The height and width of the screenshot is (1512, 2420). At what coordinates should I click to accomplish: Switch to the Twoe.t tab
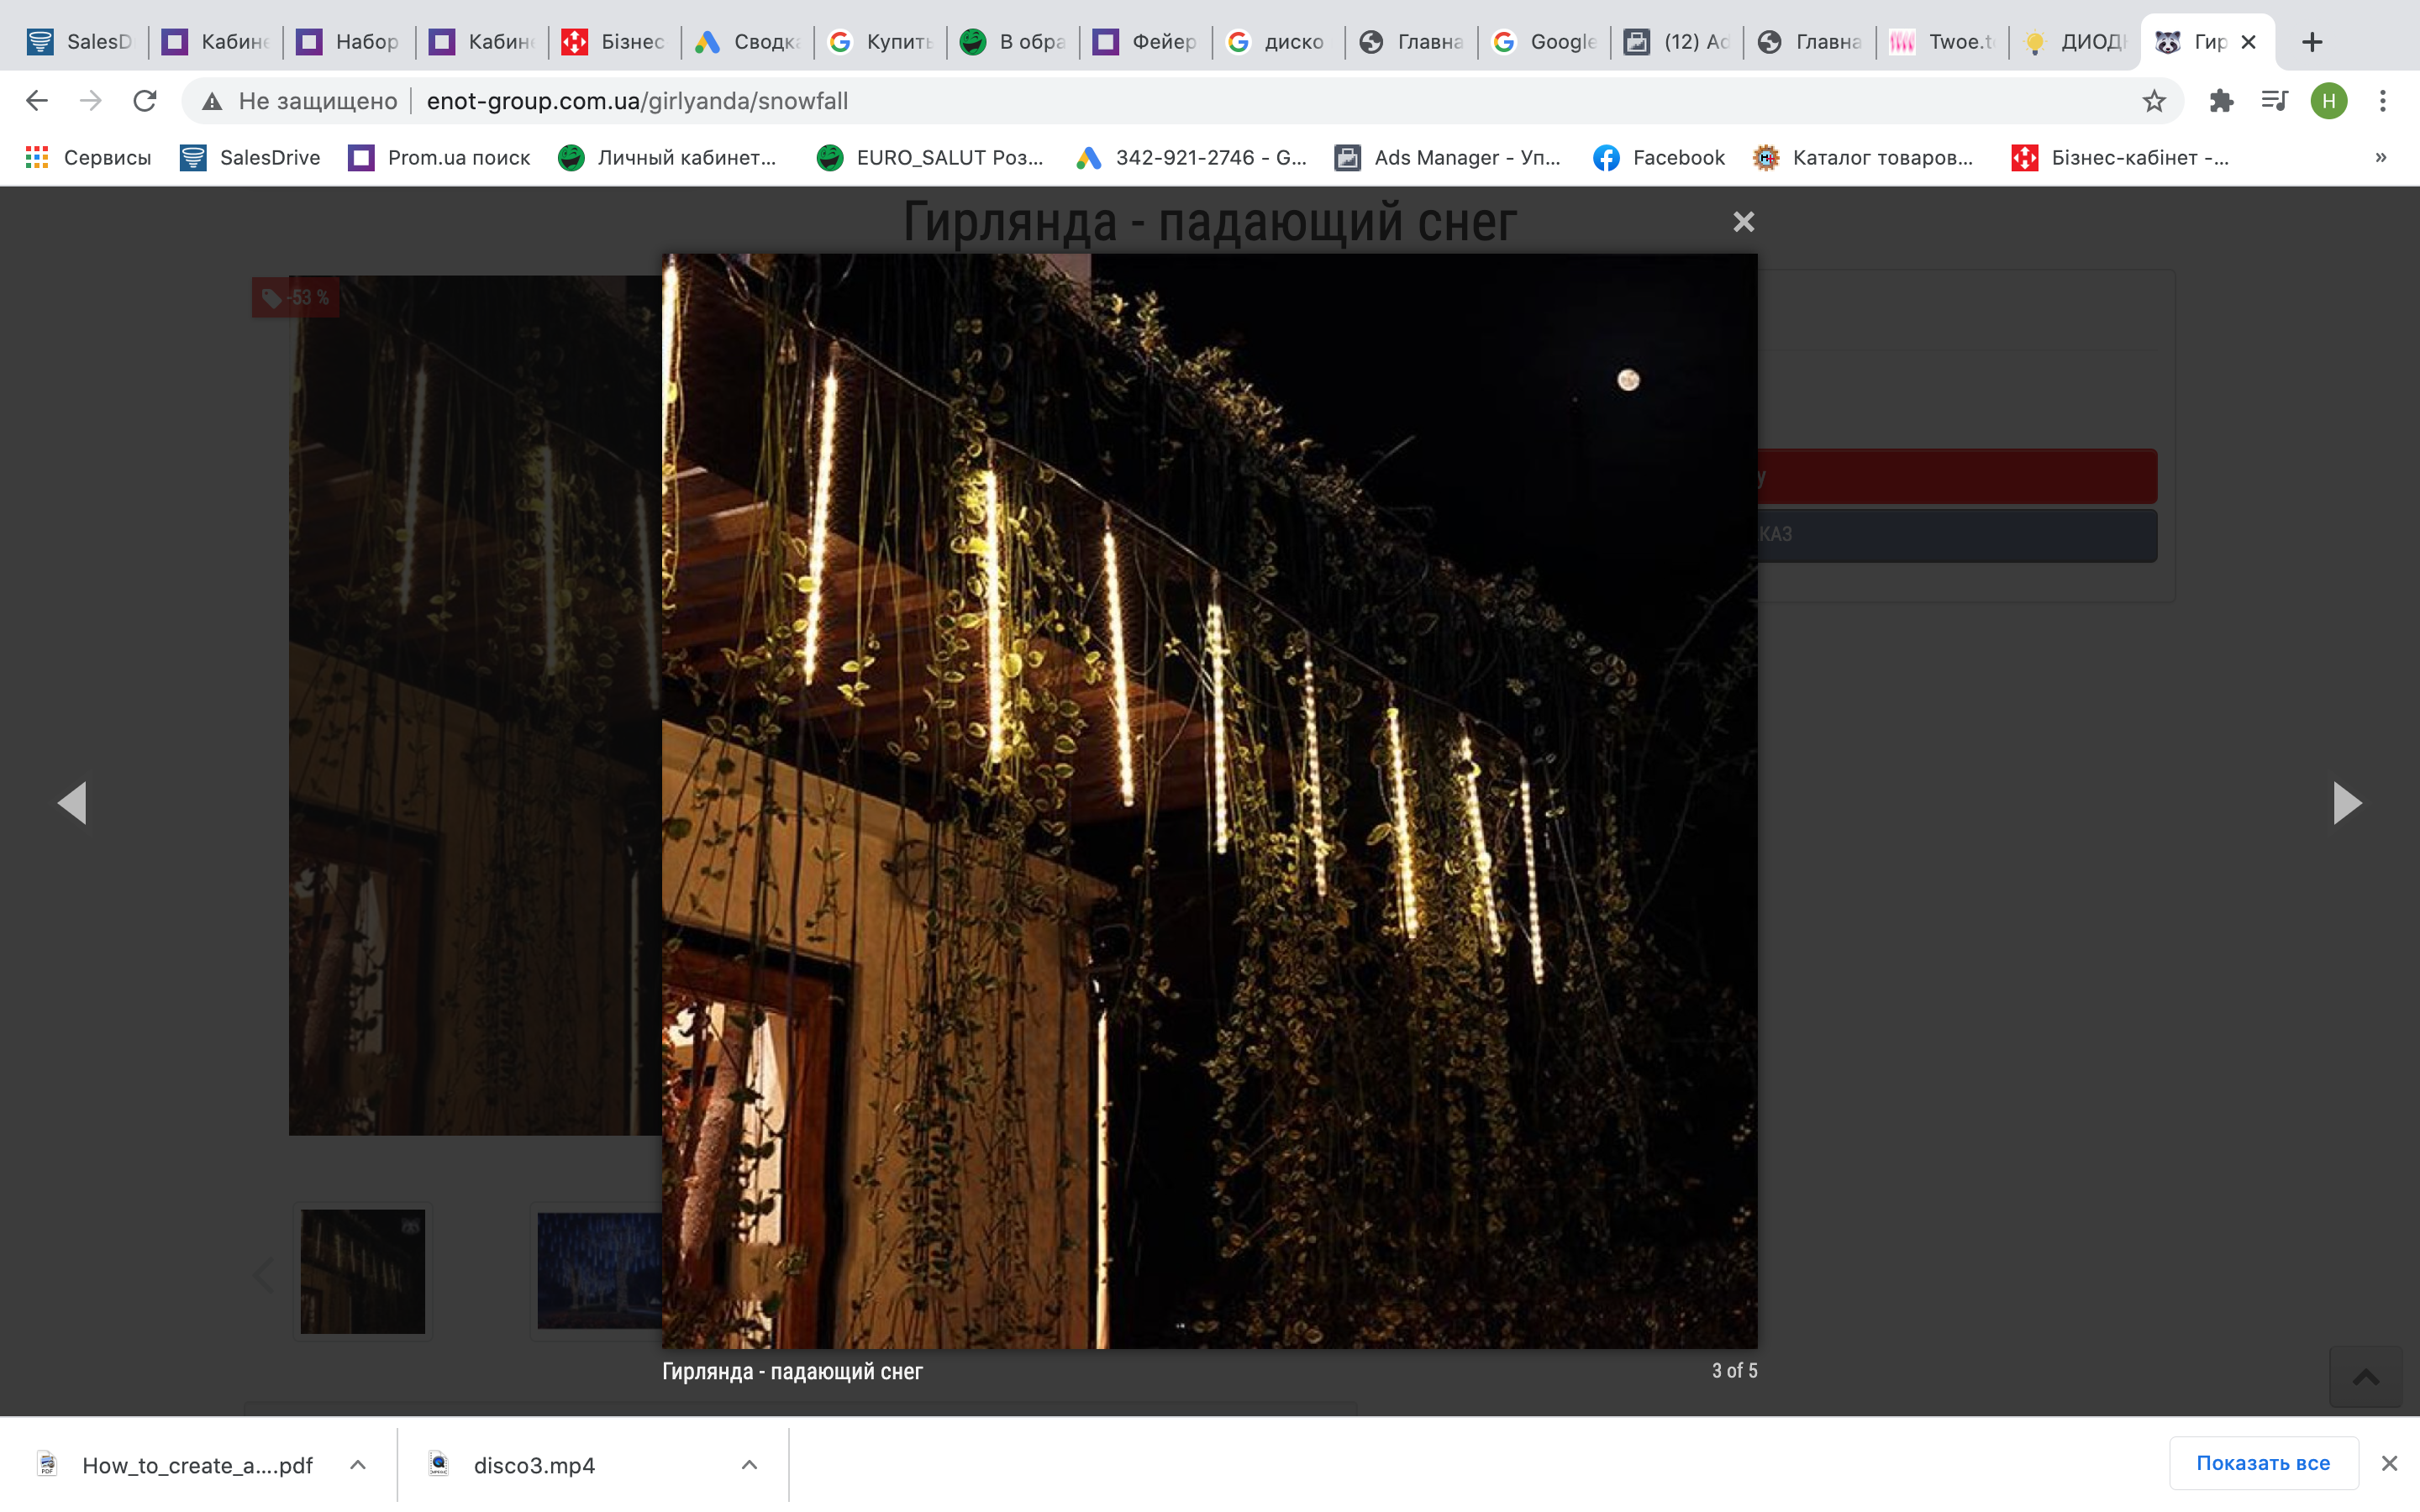(x=1942, y=42)
